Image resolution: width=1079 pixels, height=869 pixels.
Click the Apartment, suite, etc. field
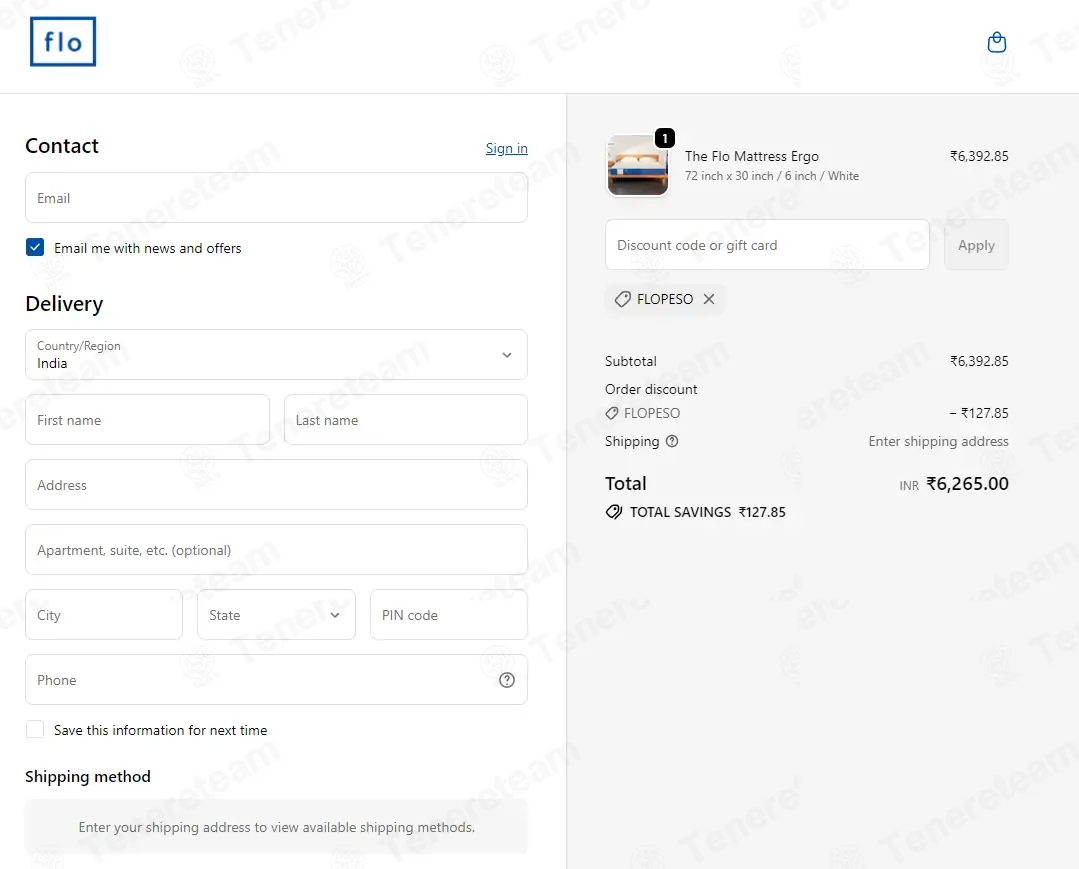tap(277, 550)
